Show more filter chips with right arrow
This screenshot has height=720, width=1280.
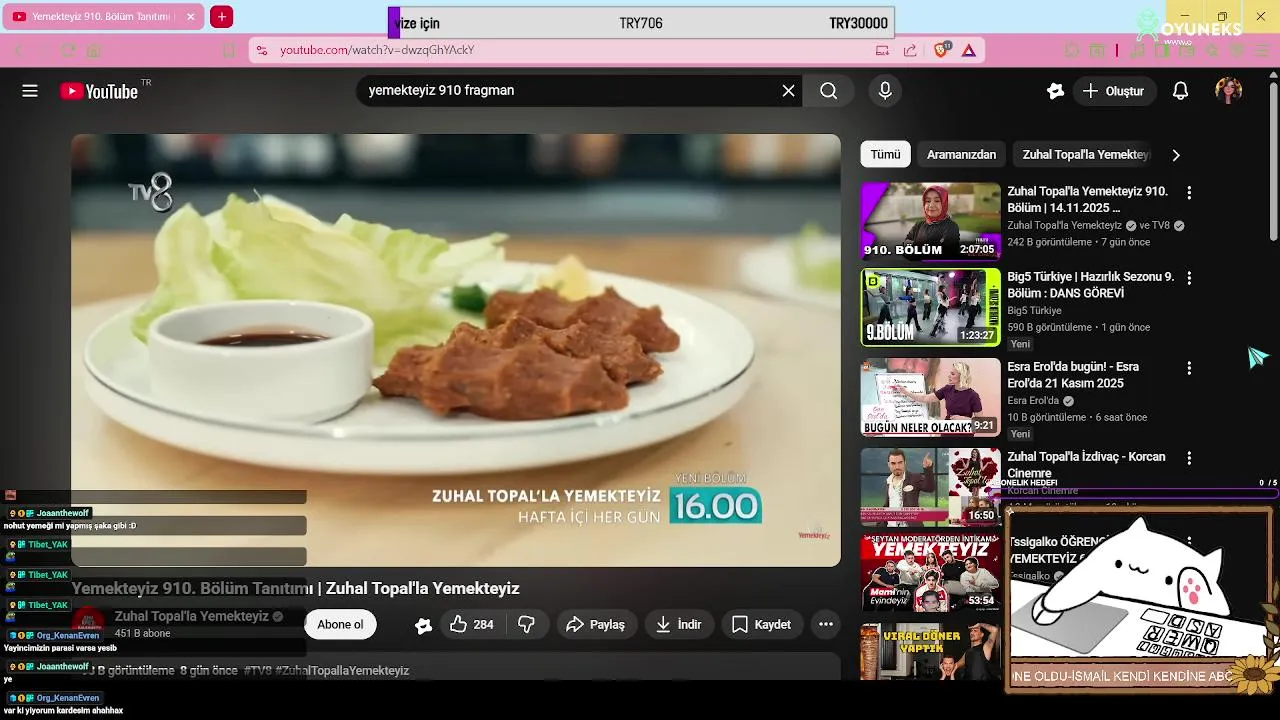(1176, 155)
